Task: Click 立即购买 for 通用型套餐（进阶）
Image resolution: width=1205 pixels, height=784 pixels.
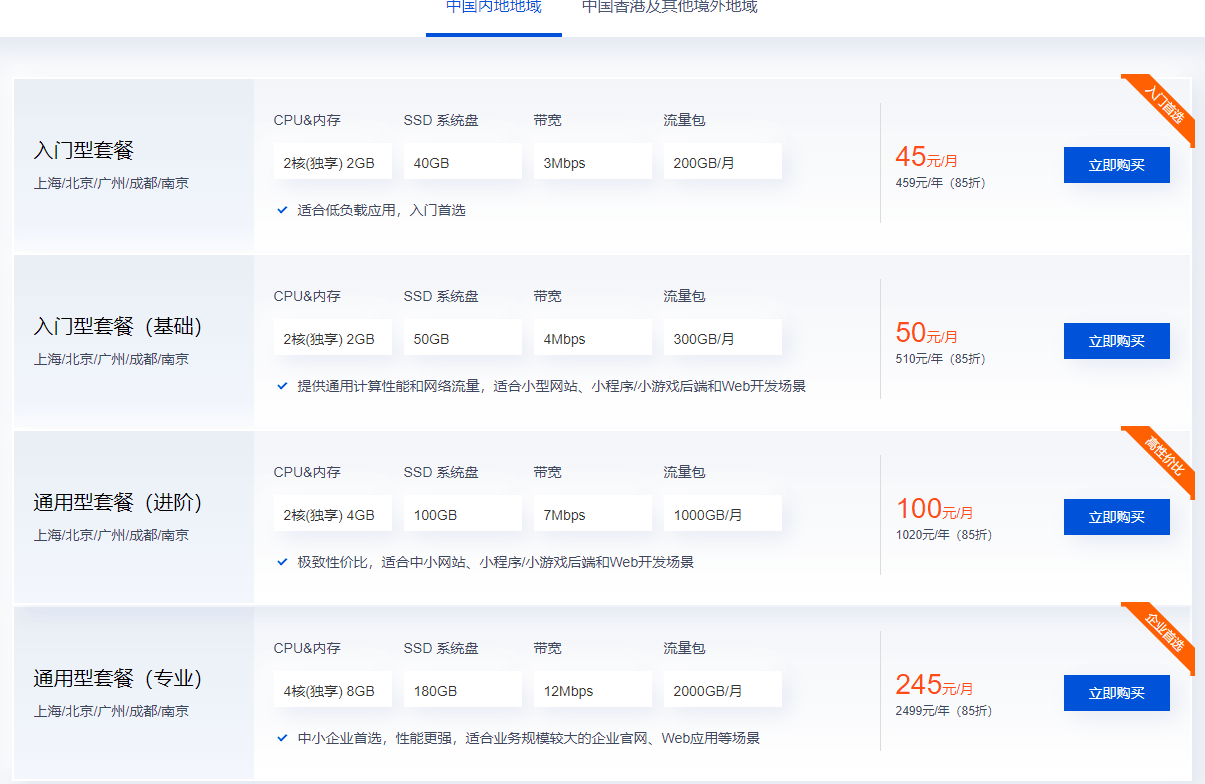Action: (x=1116, y=517)
